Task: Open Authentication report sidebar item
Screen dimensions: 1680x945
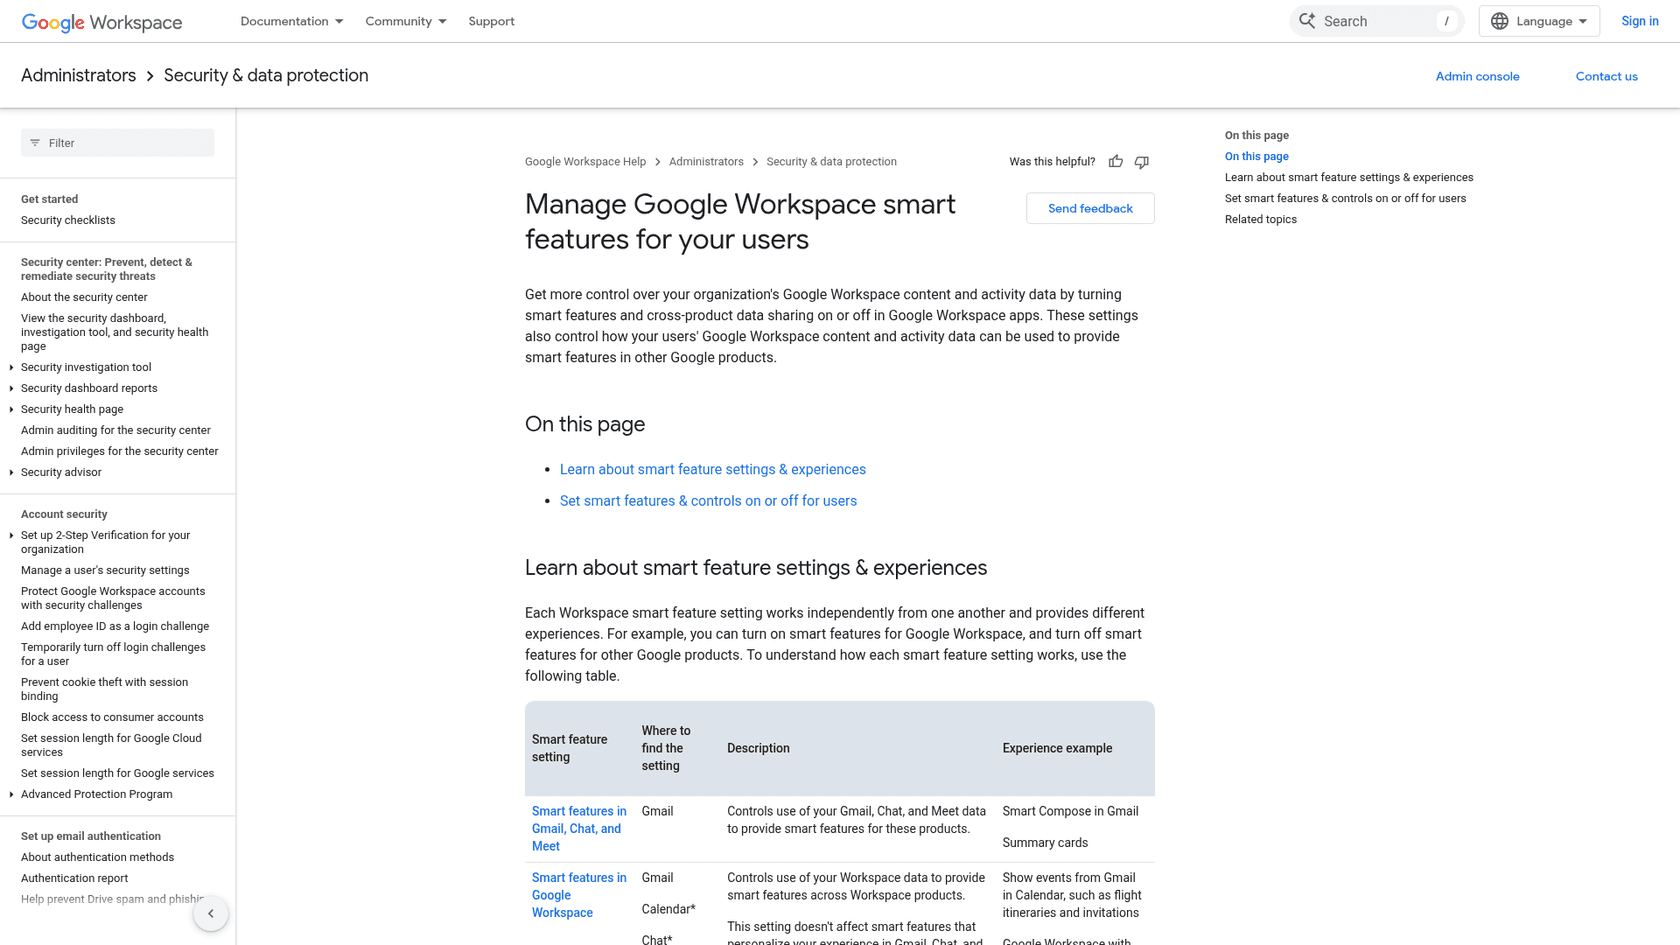Action: coord(74,878)
